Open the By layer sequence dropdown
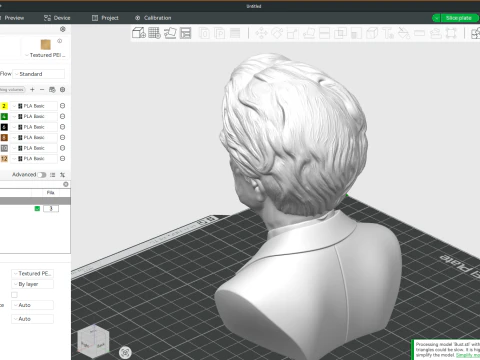480x360 pixels. click(x=32, y=284)
